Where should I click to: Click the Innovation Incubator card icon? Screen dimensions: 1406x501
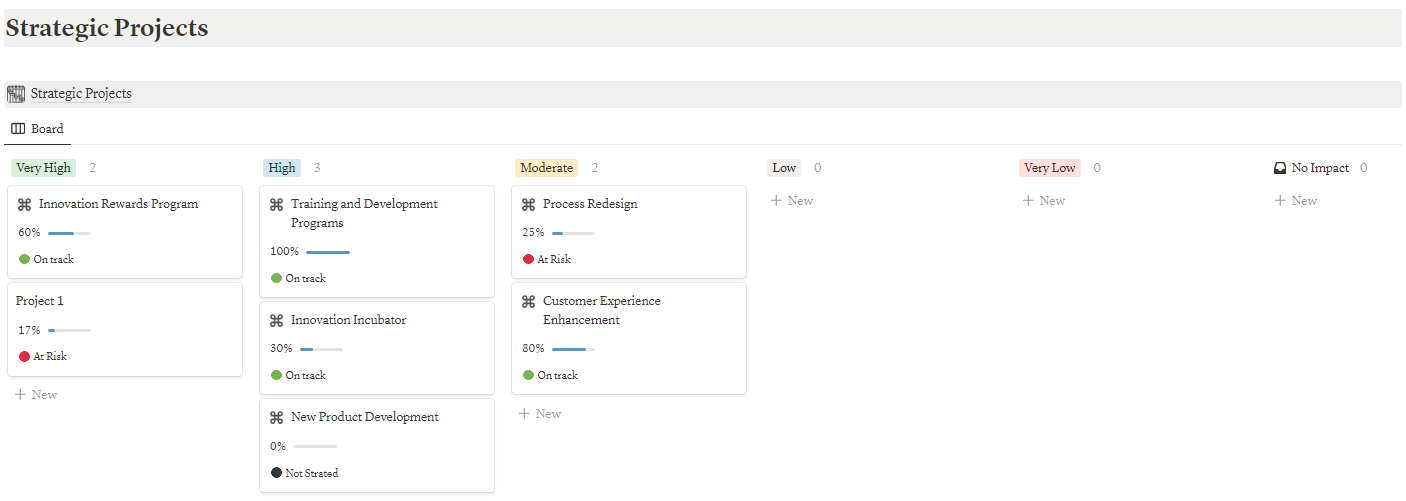point(277,321)
